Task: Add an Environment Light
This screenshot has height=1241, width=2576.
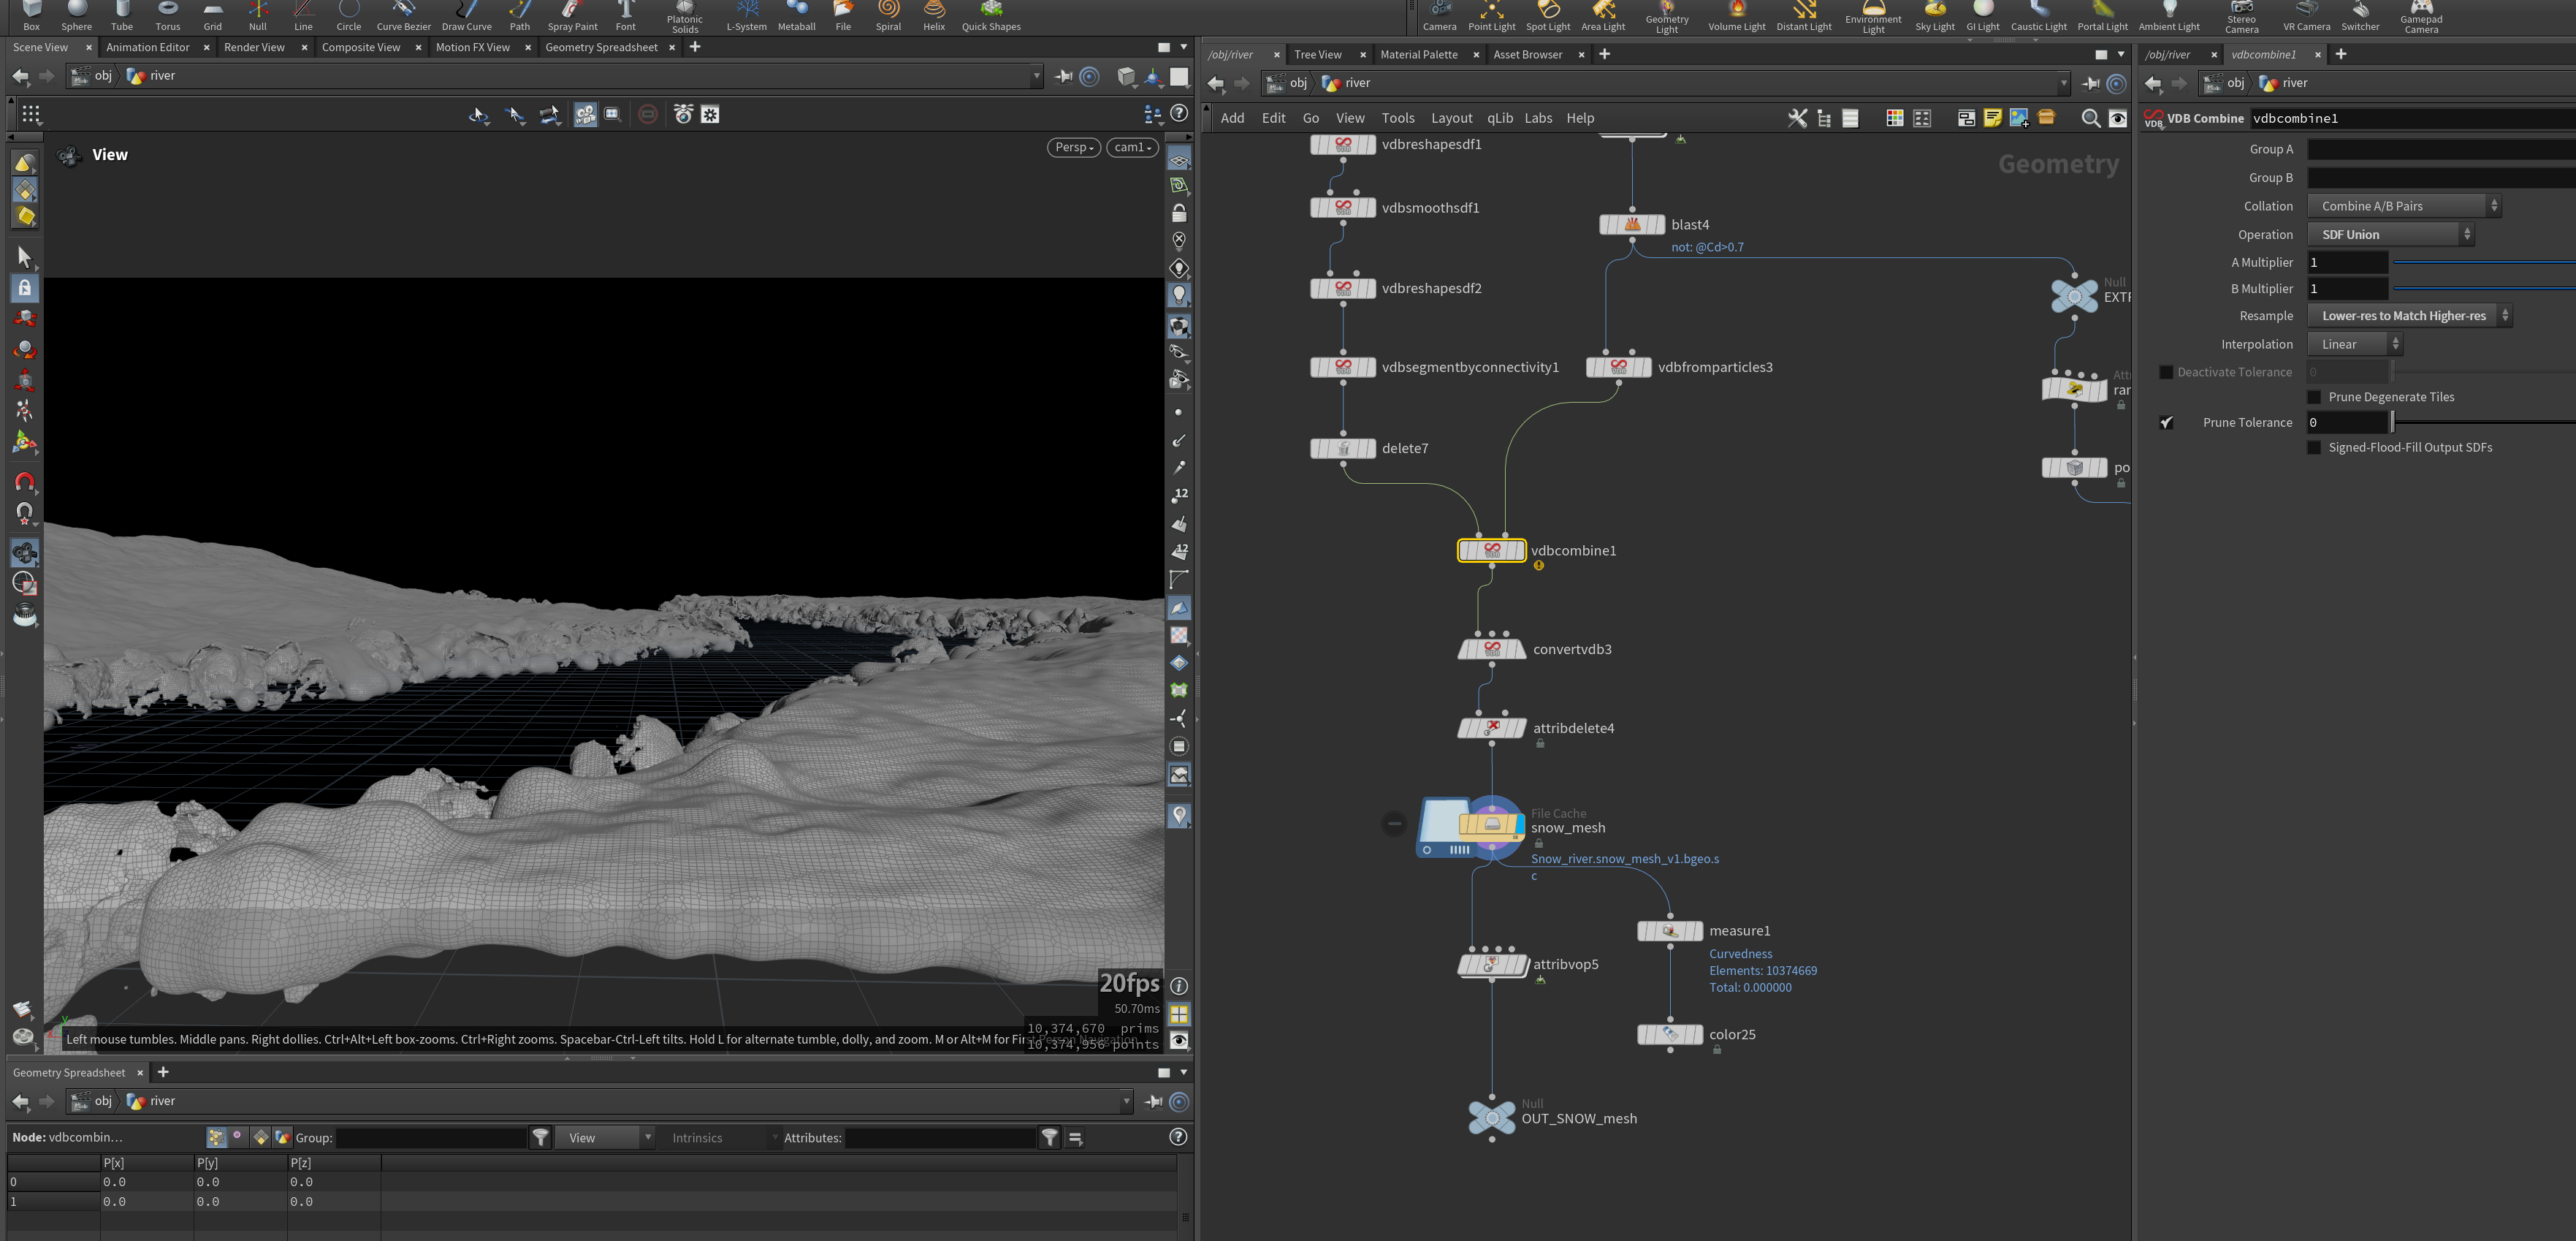Action: (x=1873, y=17)
